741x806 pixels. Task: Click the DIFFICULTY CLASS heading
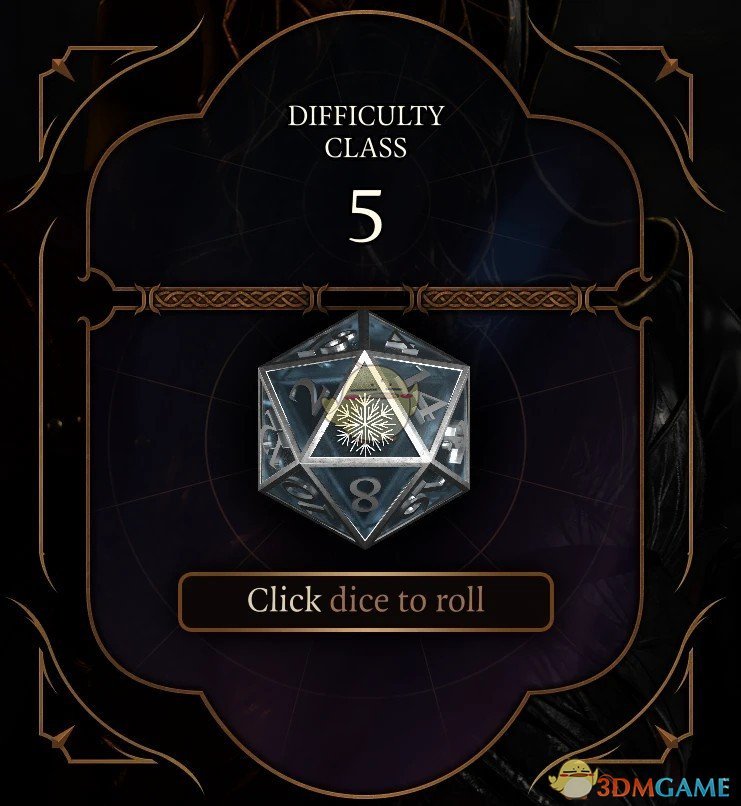365,132
